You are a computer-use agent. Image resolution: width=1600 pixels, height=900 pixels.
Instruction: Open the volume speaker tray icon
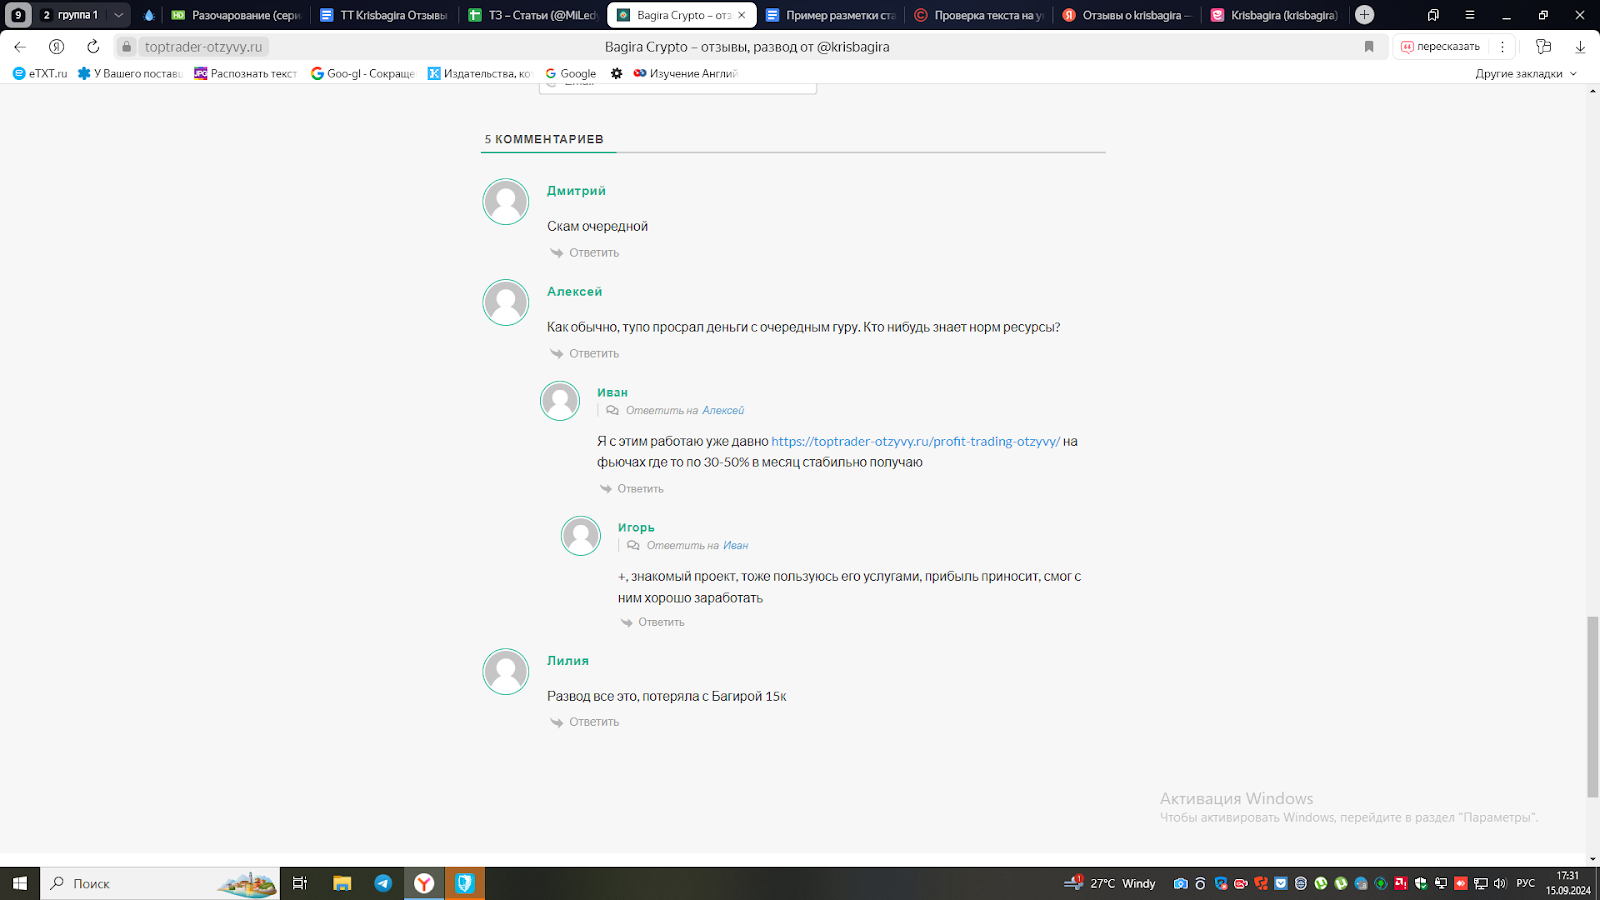tap(1500, 884)
